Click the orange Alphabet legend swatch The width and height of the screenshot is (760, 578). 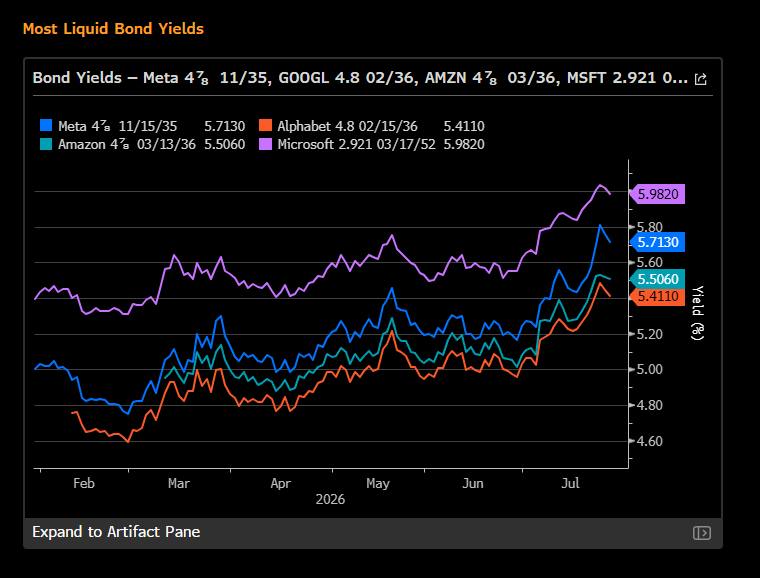tap(265, 125)
